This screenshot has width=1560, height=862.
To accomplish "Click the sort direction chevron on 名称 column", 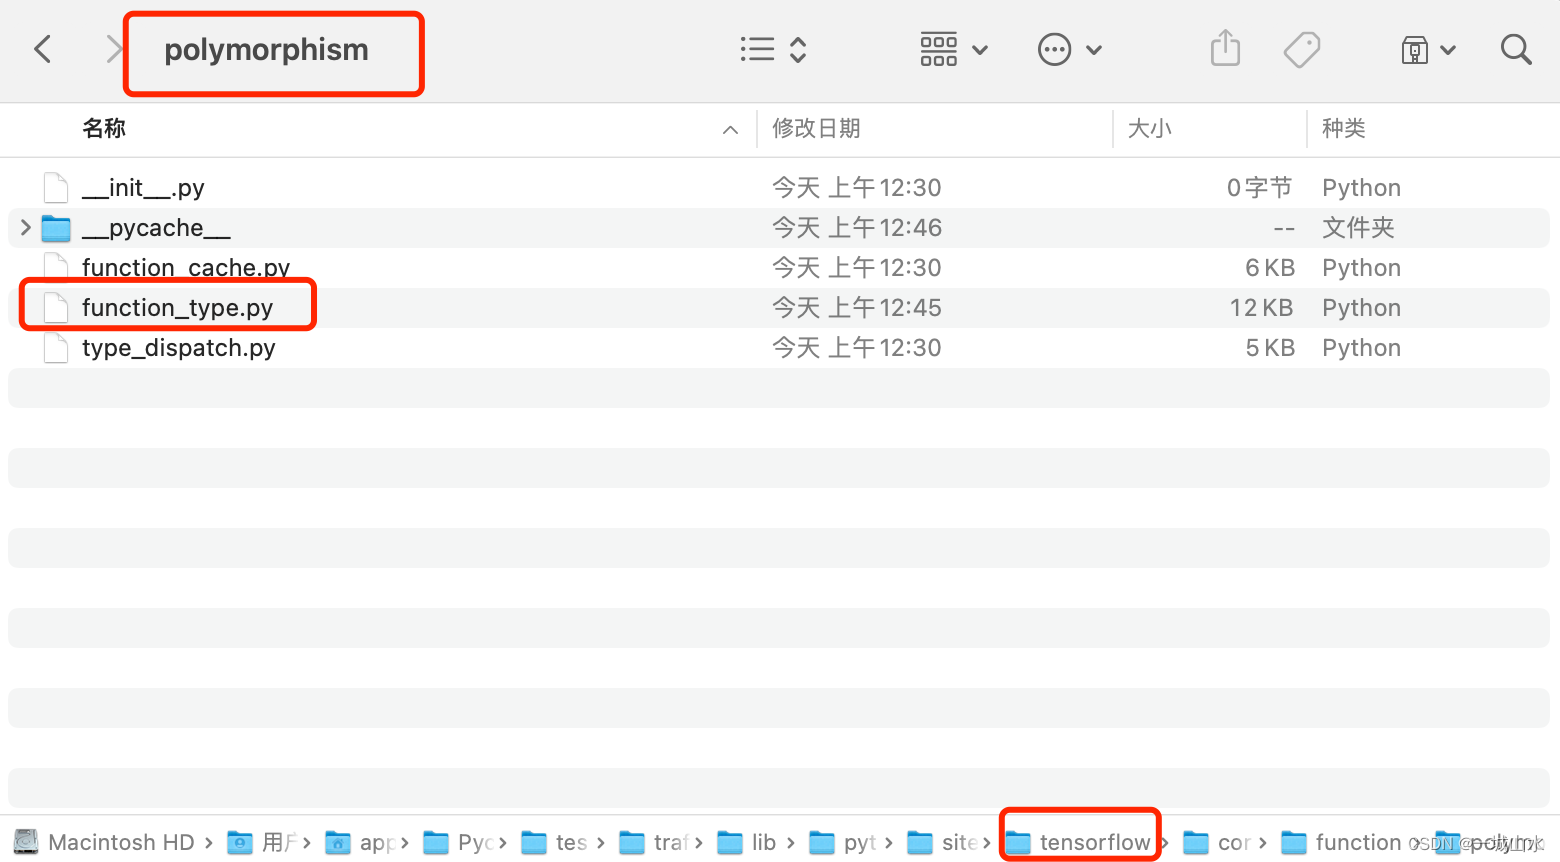I will coord(730,129).
